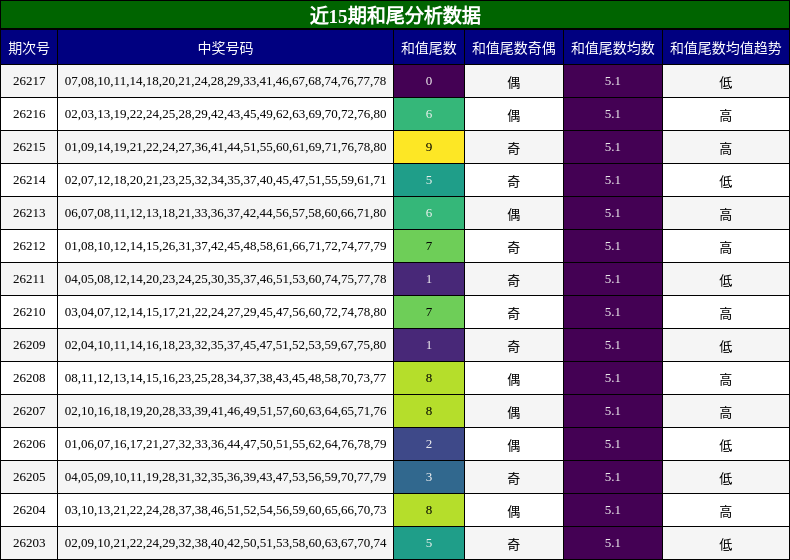This screenshot has width=790, height=560.
Task: Select period number 26214
Action: pyautogui.click(x=29, y=180)
